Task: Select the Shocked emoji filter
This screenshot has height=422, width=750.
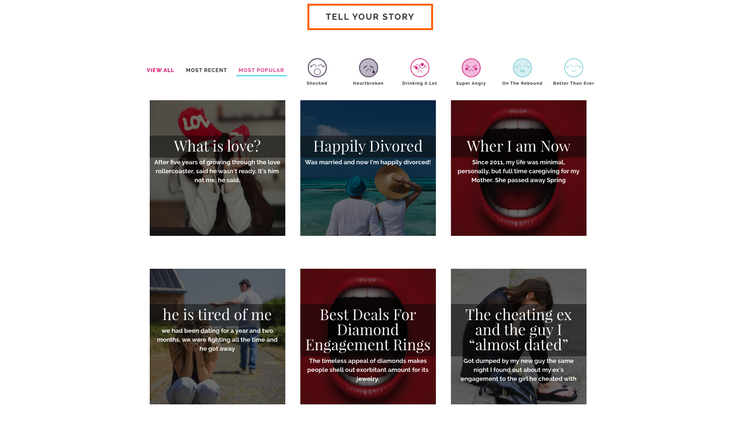Action: click(317, 68)
